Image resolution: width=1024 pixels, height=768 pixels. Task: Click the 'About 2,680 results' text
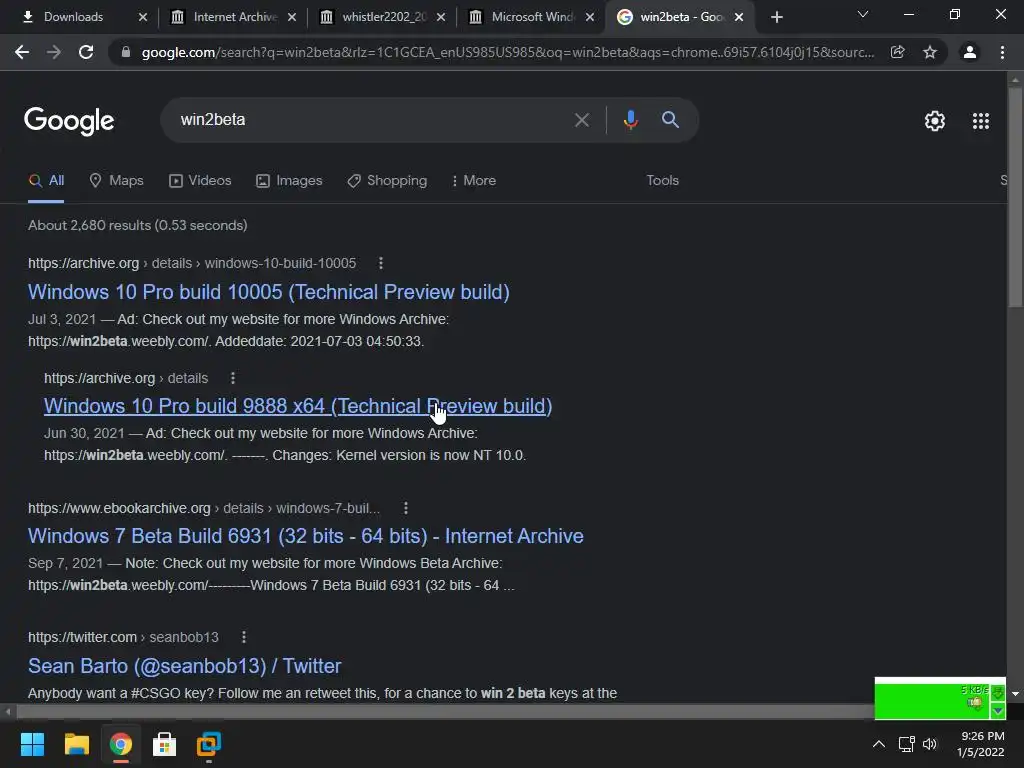click(x=138, y=225)
